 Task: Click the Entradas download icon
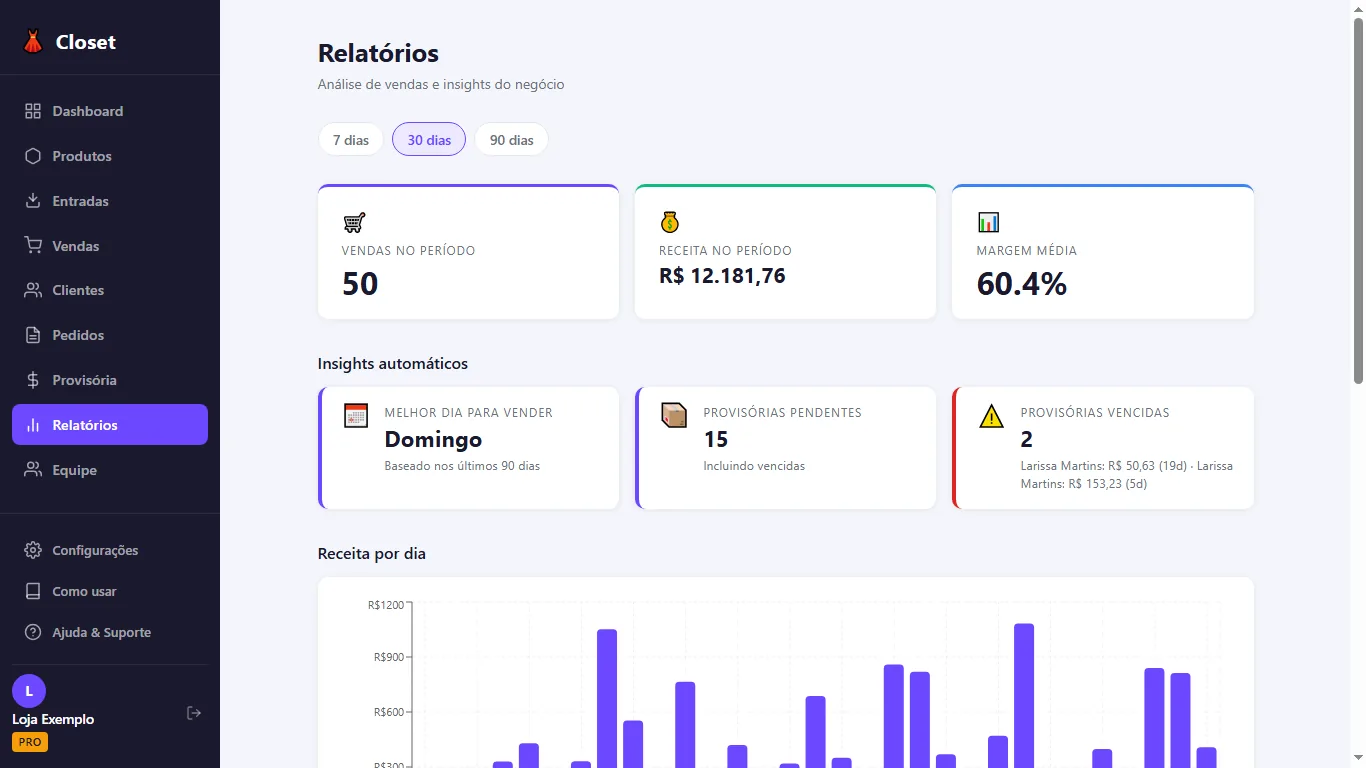click(x=33, y=201)
